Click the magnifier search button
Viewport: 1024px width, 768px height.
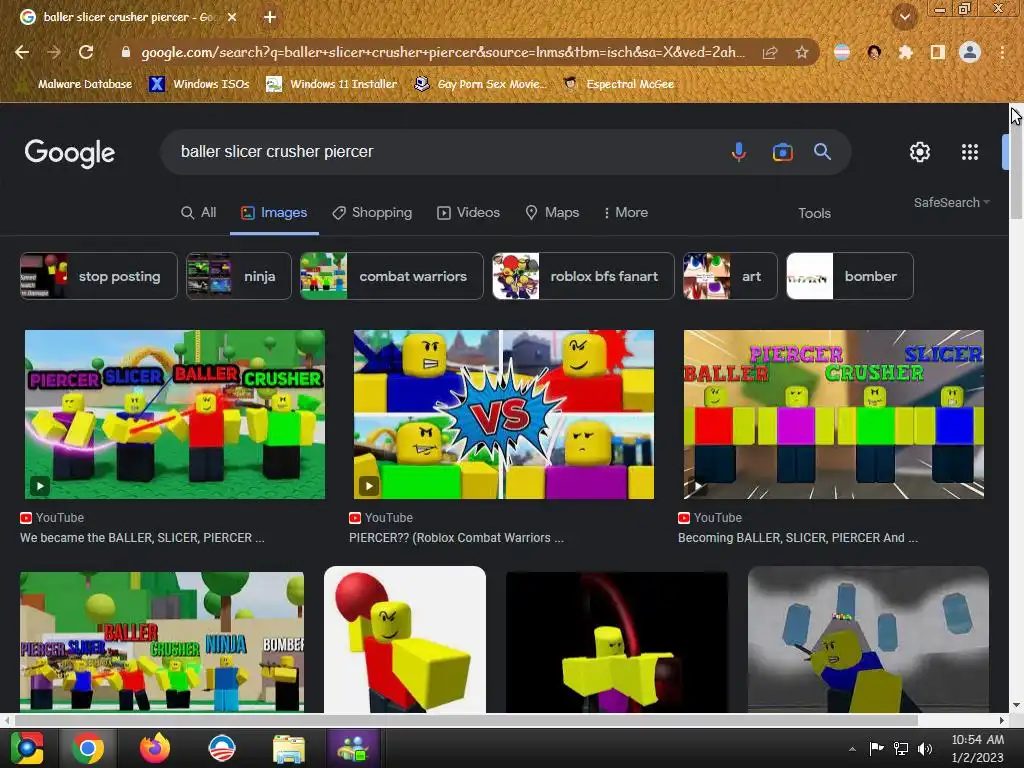pyautogui.click(x=822, y=152)
